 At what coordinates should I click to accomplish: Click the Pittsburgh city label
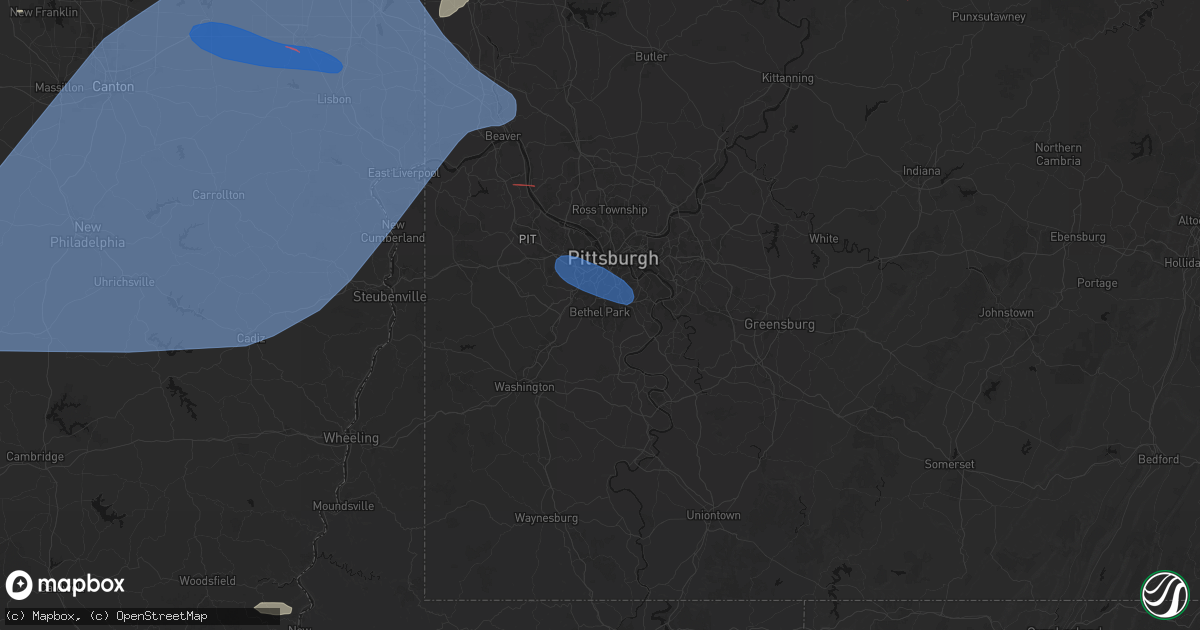tap(613, 258)
